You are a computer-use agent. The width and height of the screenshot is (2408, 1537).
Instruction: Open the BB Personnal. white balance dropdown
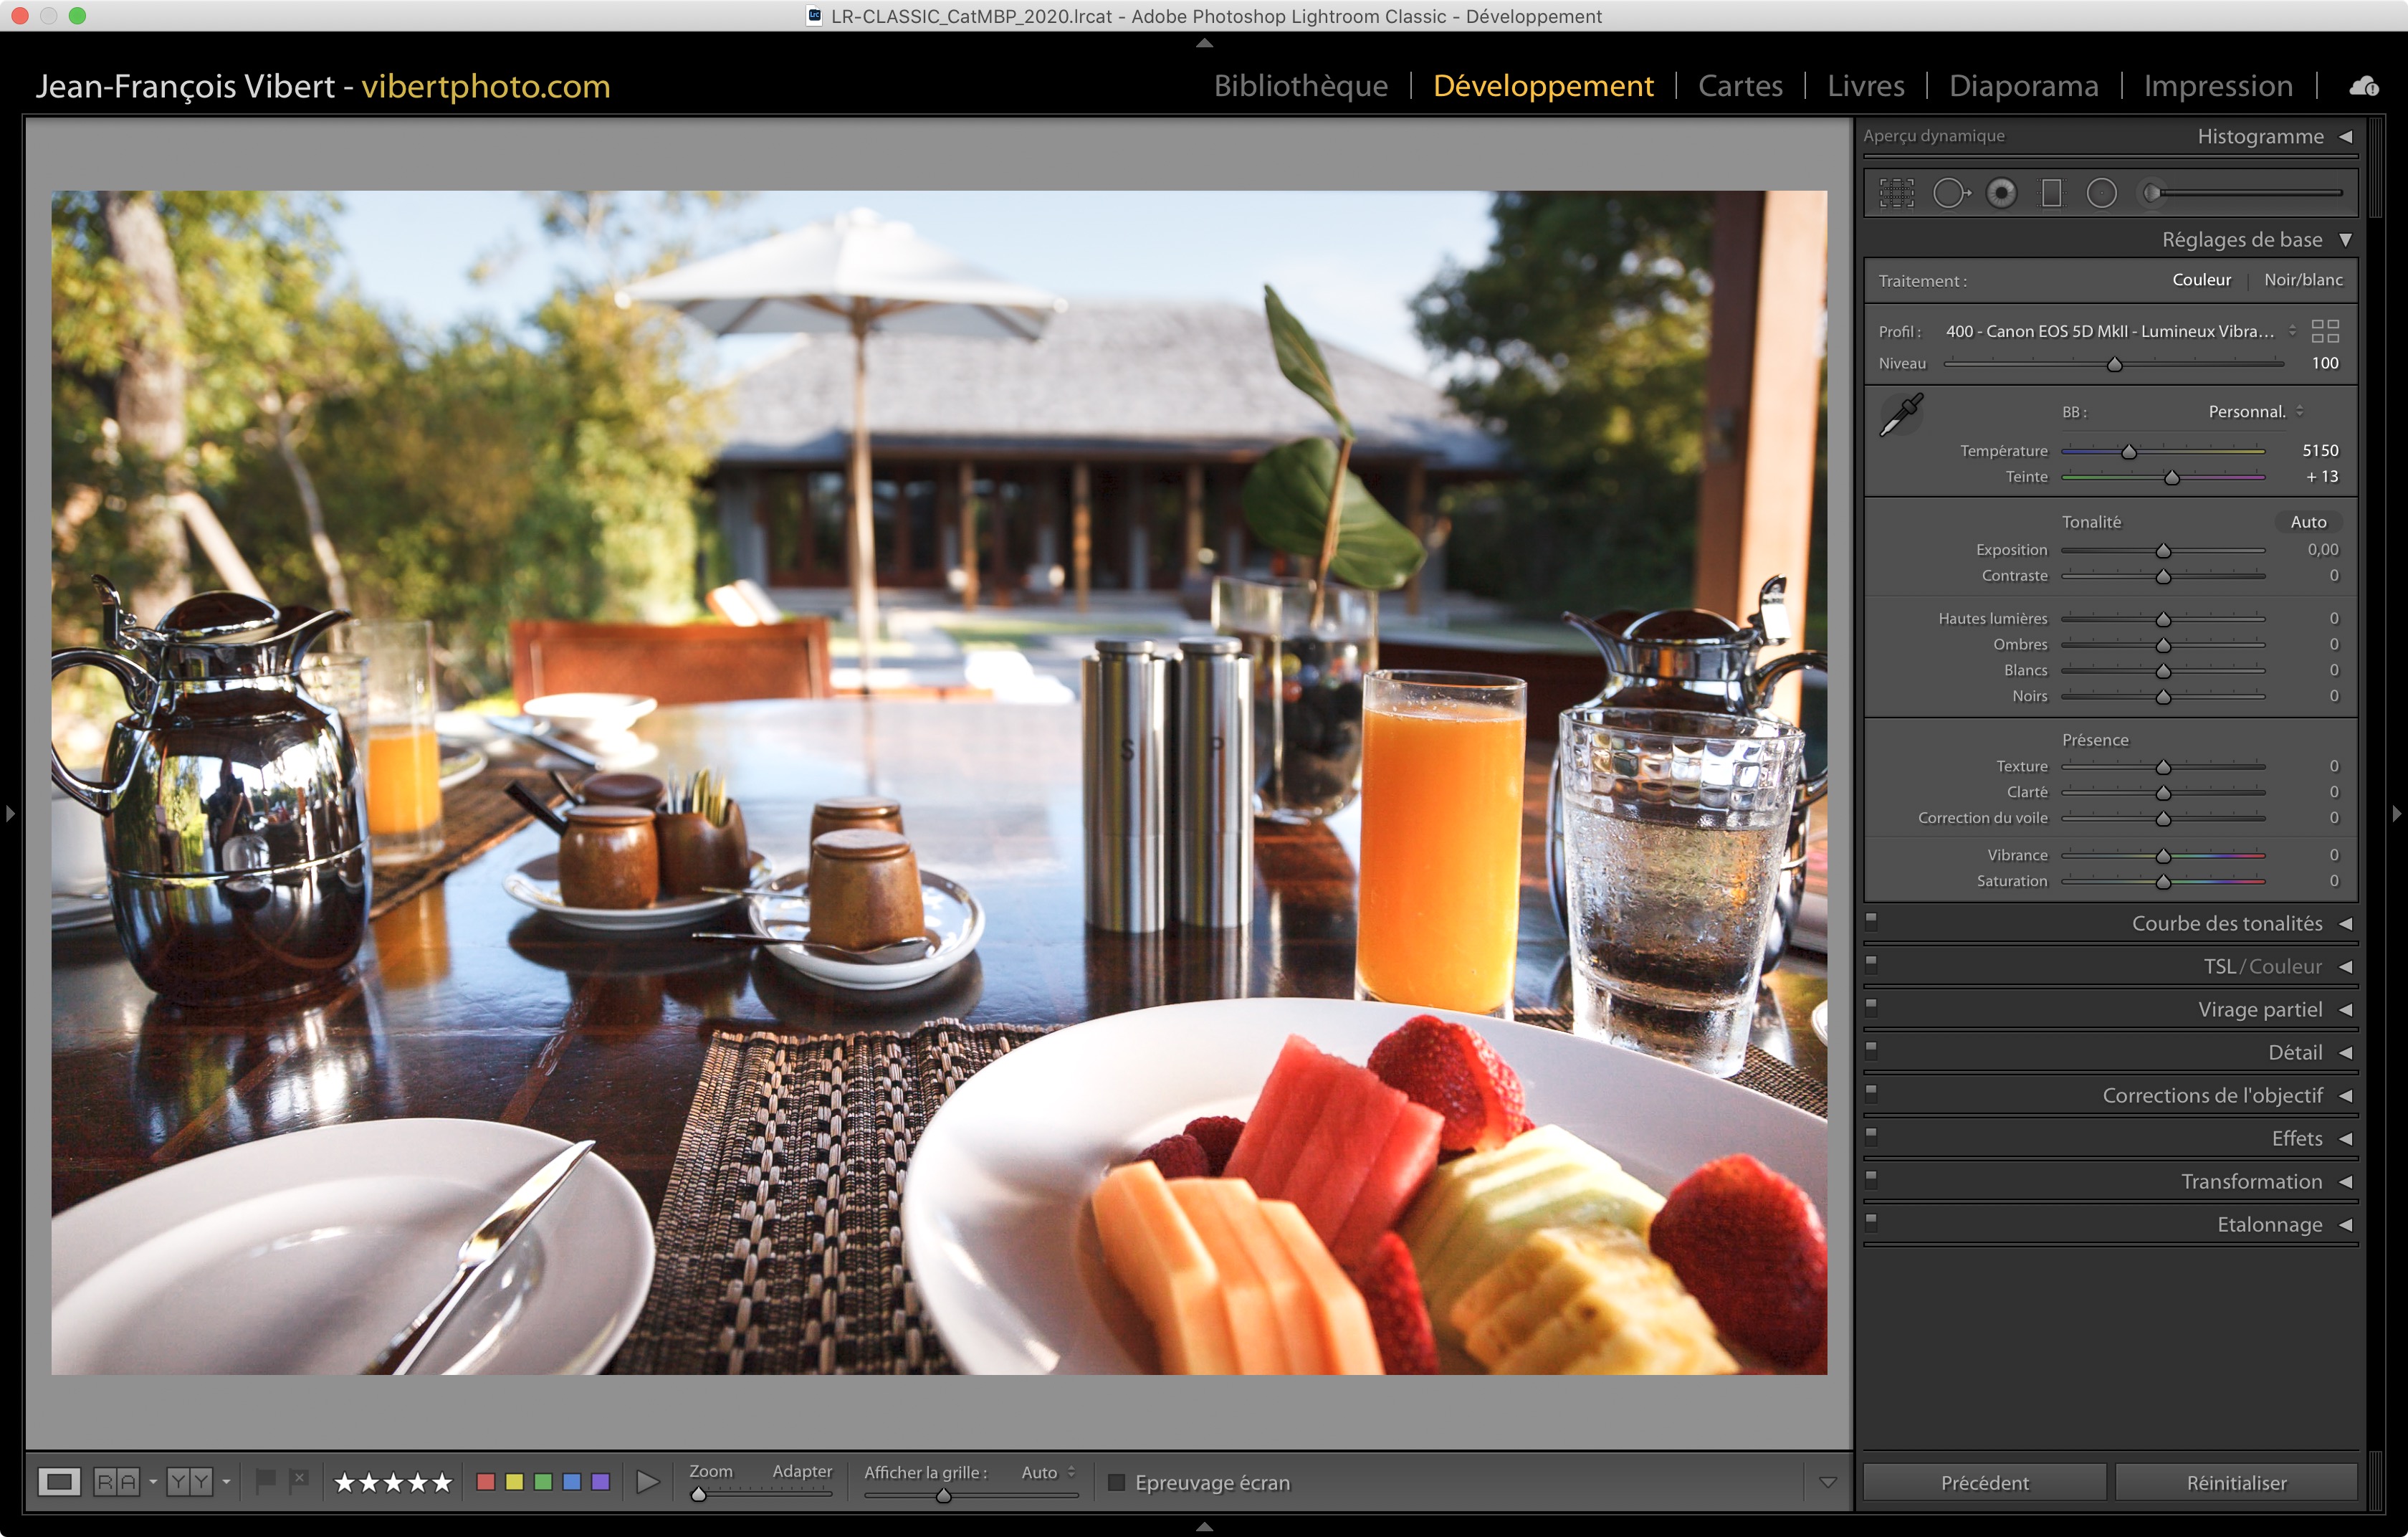(2255, 412)
